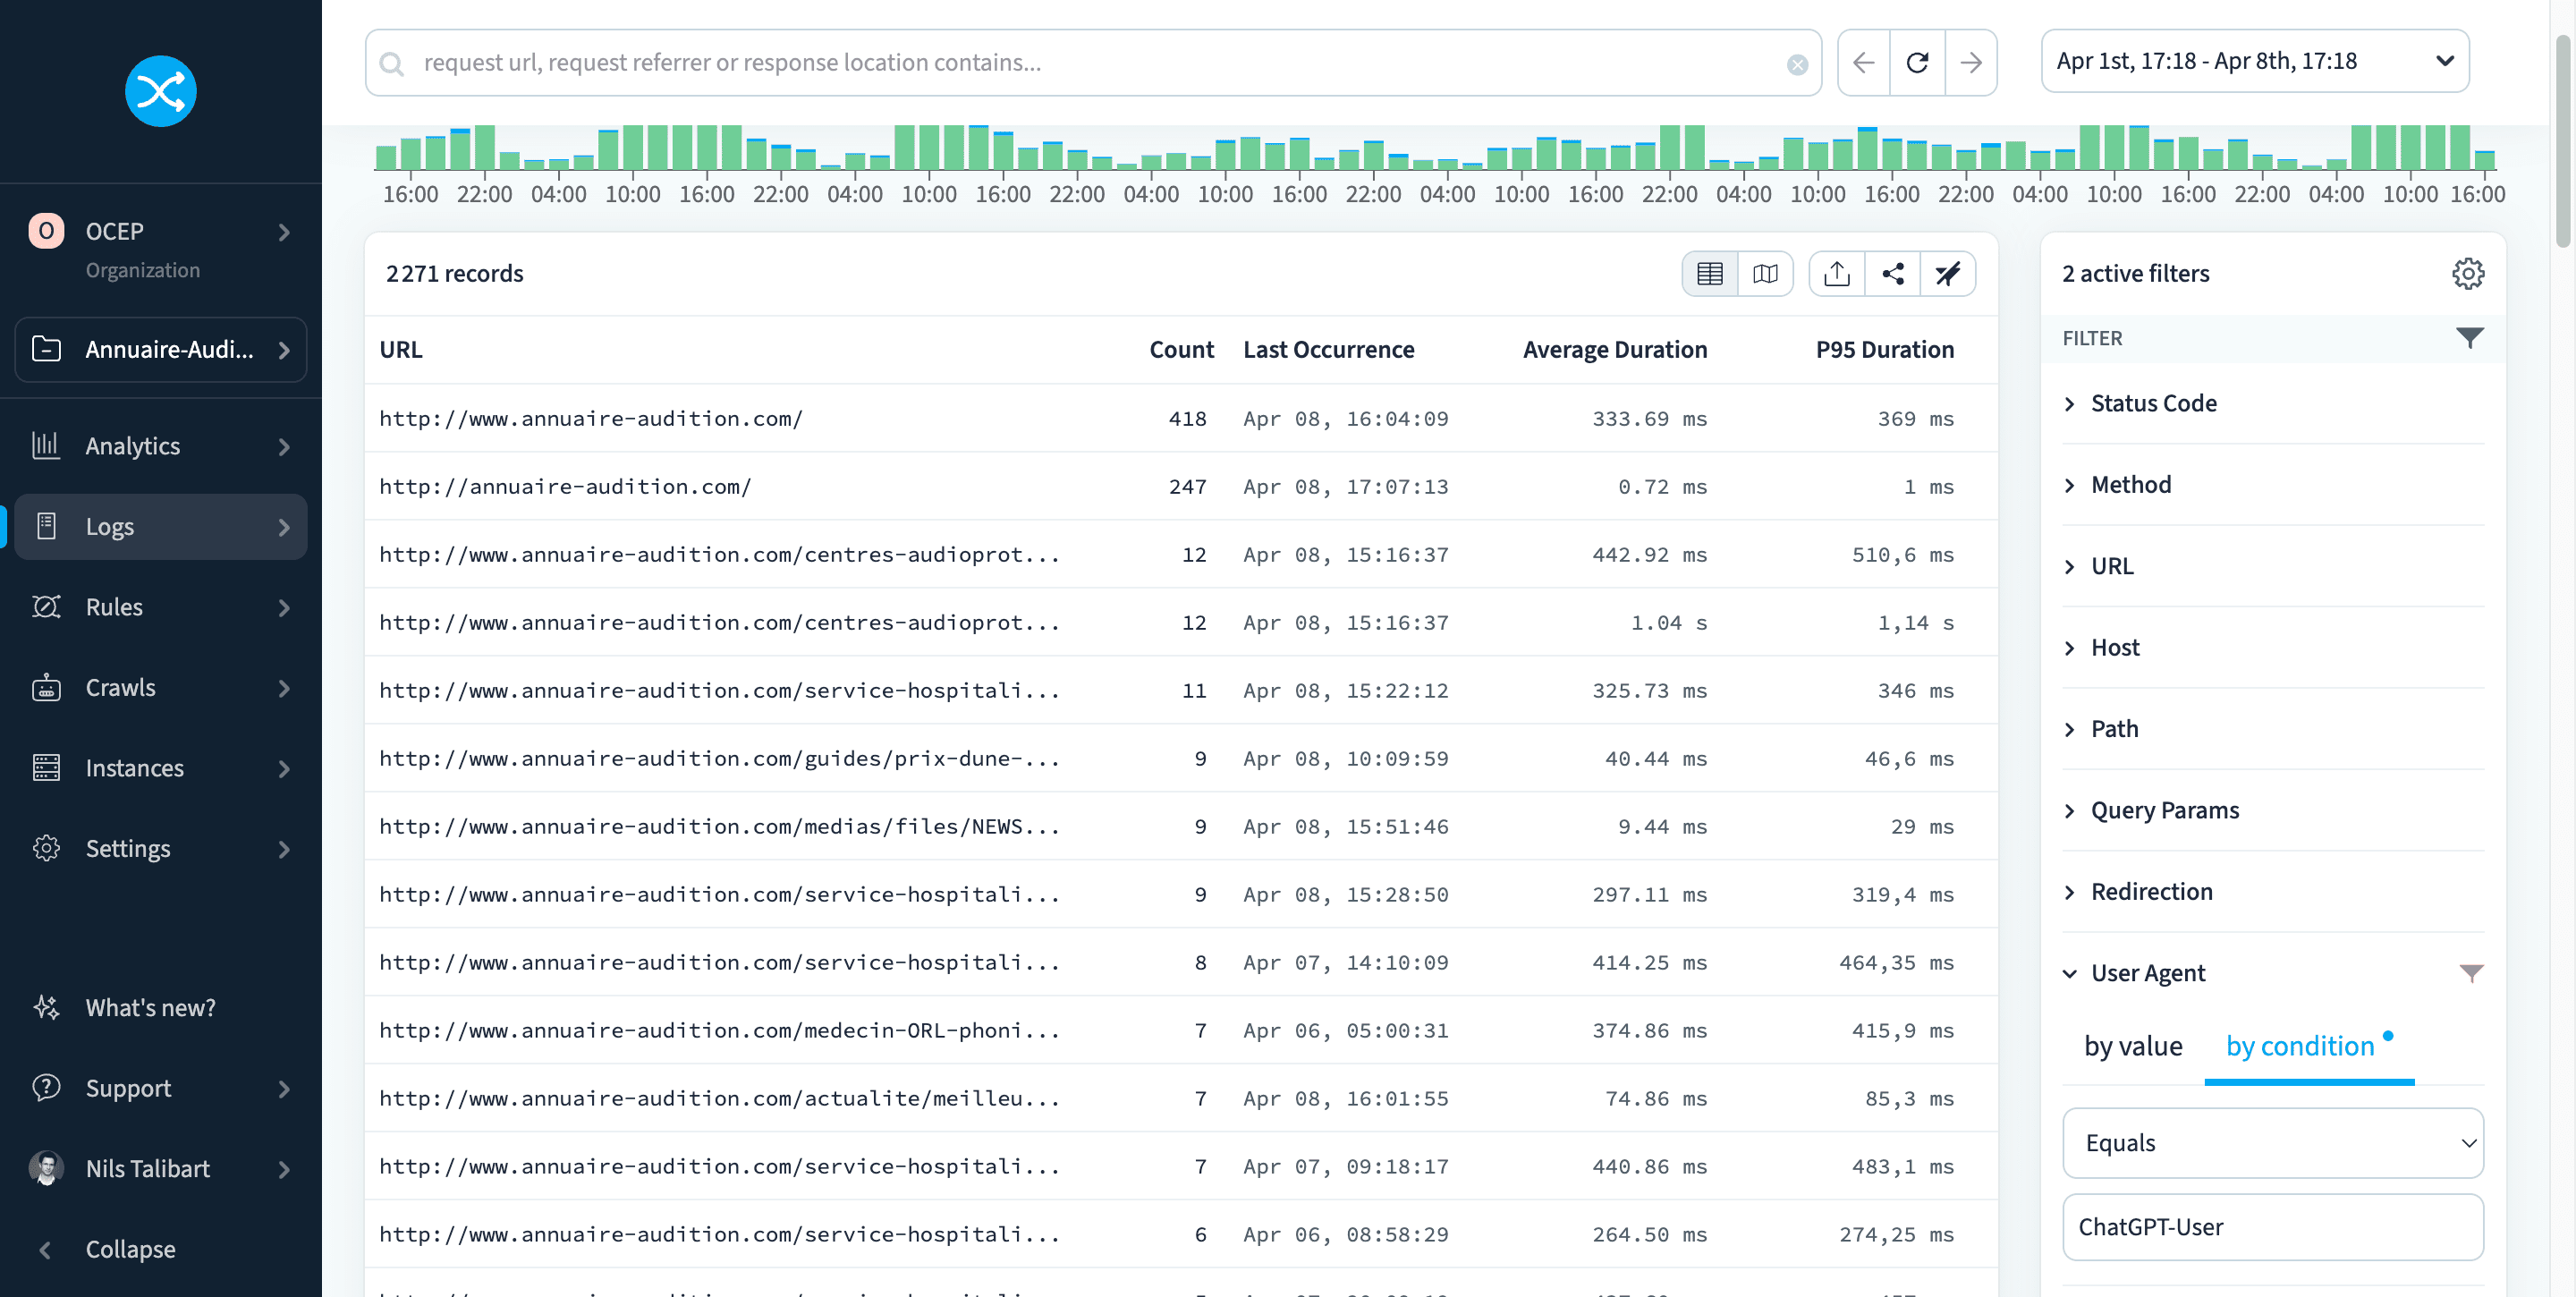Image resolution: width=2576 pixels, height=1297 pixels.
Task: Click the User Agent active filter funnel
Action: click(x=2471, y=973)
